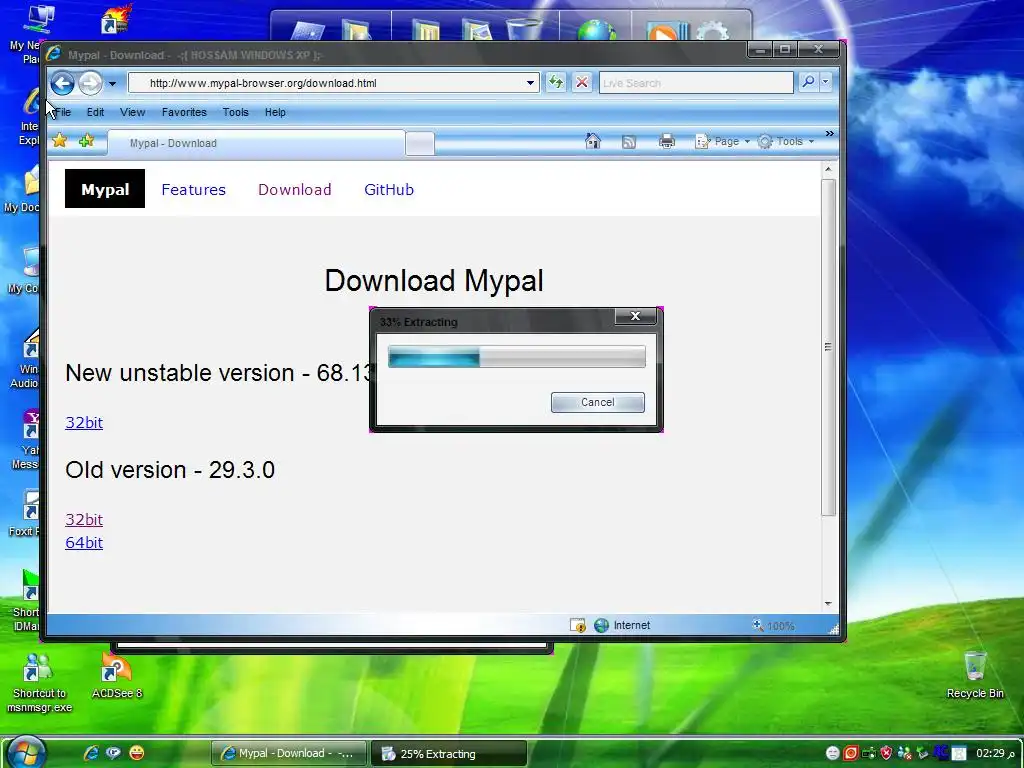Click the Internet security zone icon
Image resolution: width=1024 pixels, height=768 pixels.
coord(601,625)
